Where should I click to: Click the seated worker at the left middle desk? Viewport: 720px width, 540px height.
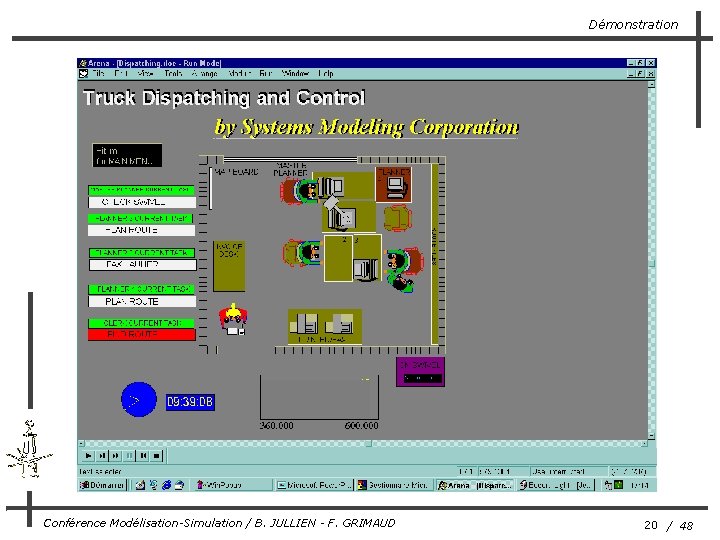[302, 253]
